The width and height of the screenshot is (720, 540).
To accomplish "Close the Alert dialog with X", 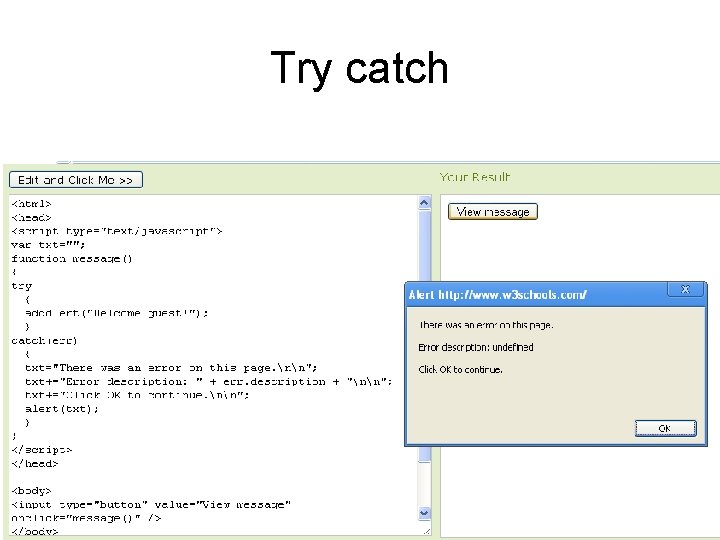I will [x=685, y=289].
